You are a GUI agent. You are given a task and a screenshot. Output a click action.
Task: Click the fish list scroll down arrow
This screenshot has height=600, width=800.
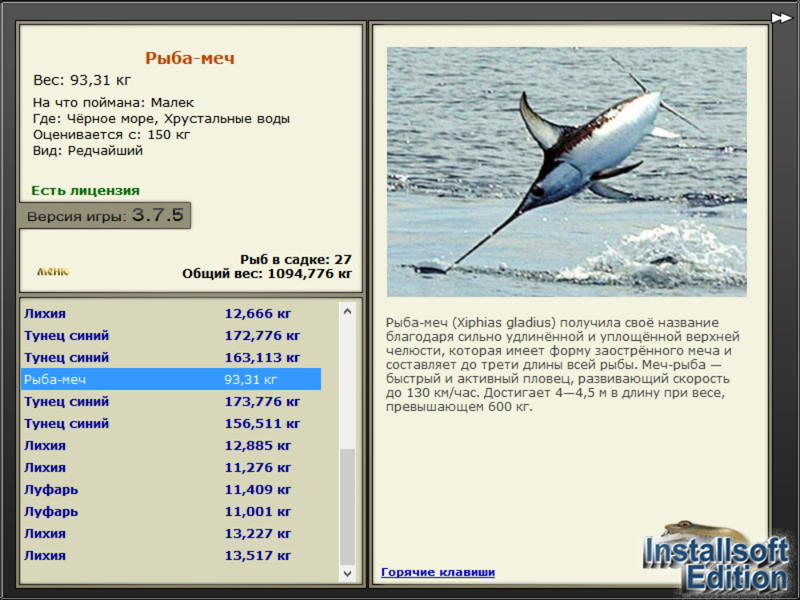coord(347,573)
